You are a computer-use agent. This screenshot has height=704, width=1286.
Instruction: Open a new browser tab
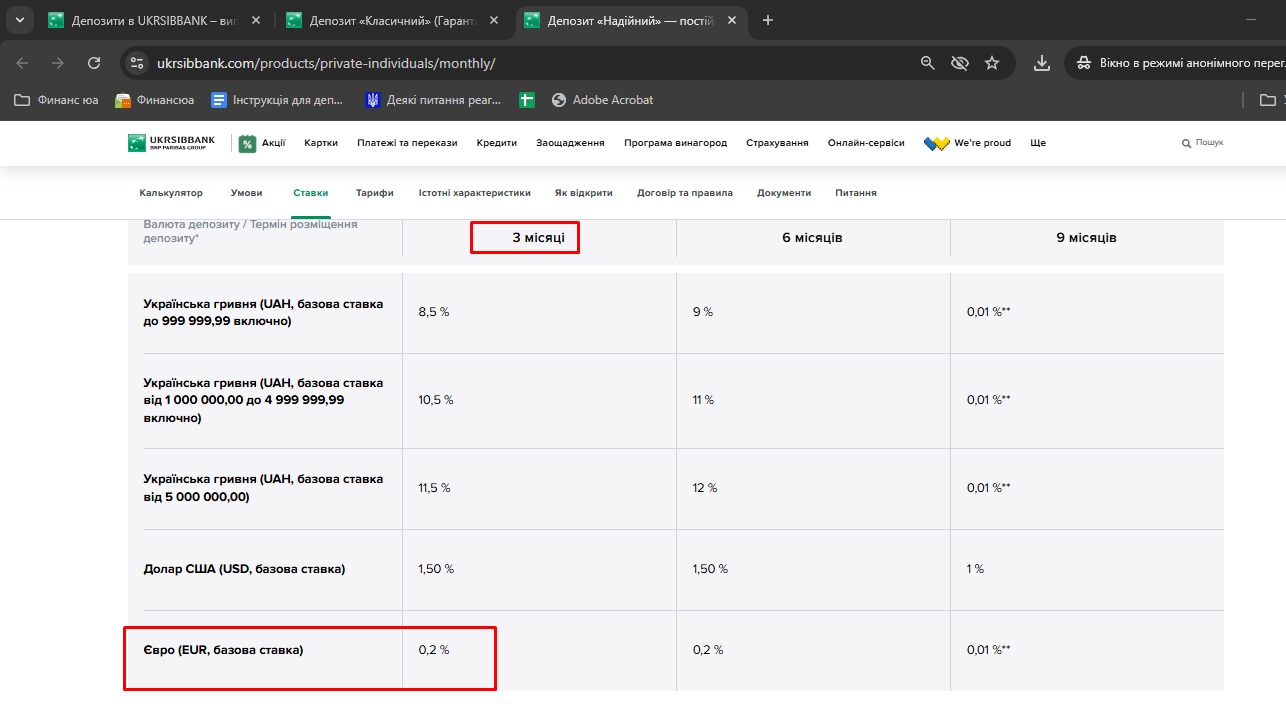point(768,20)
